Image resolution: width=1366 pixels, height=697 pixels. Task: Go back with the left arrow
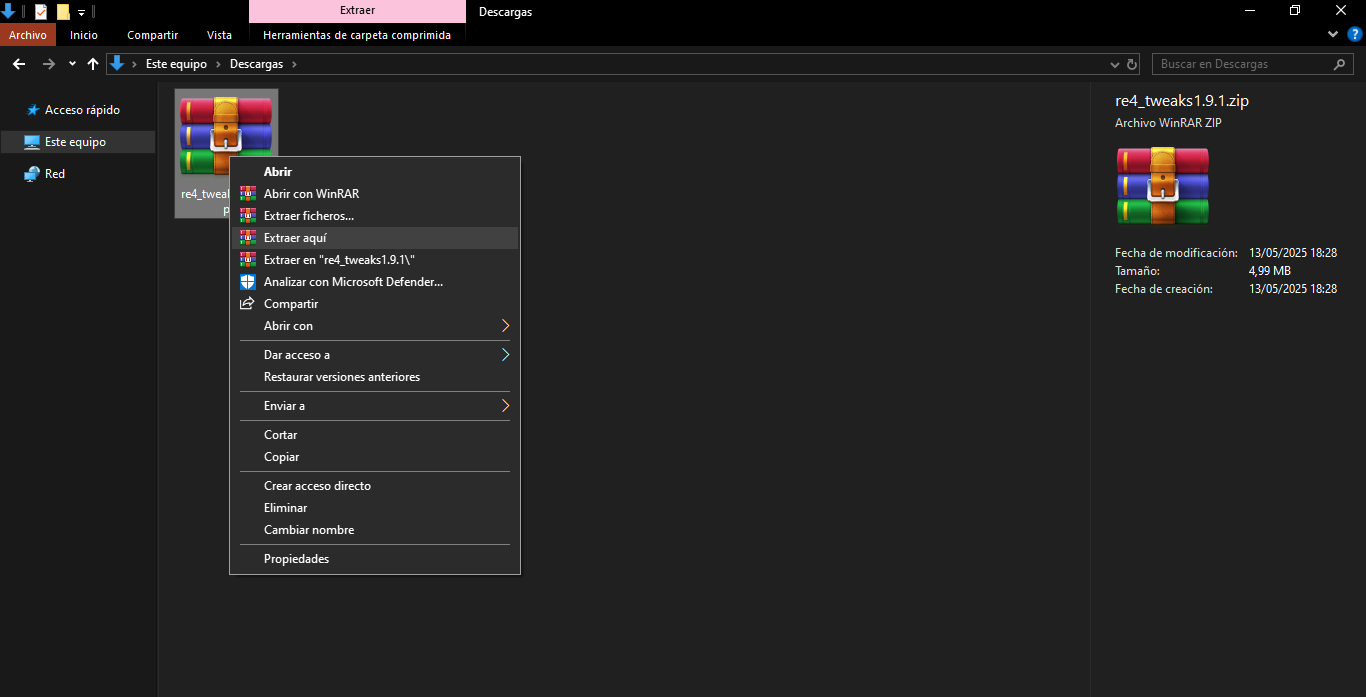tap(18, 64)
